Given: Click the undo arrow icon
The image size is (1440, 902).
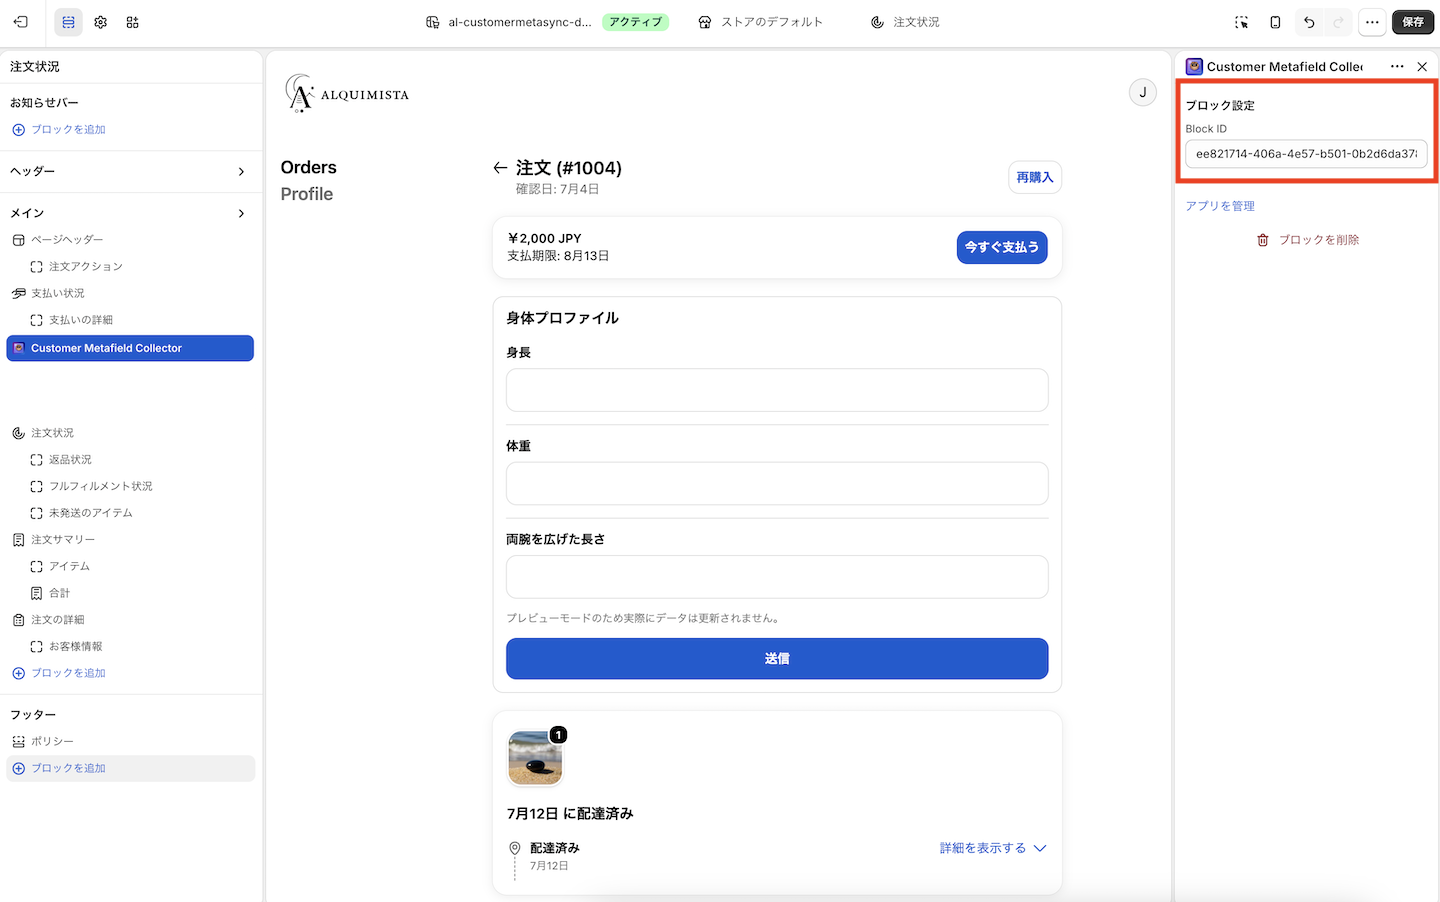Looking at the screenshot, I should [x=1308, y=22].
